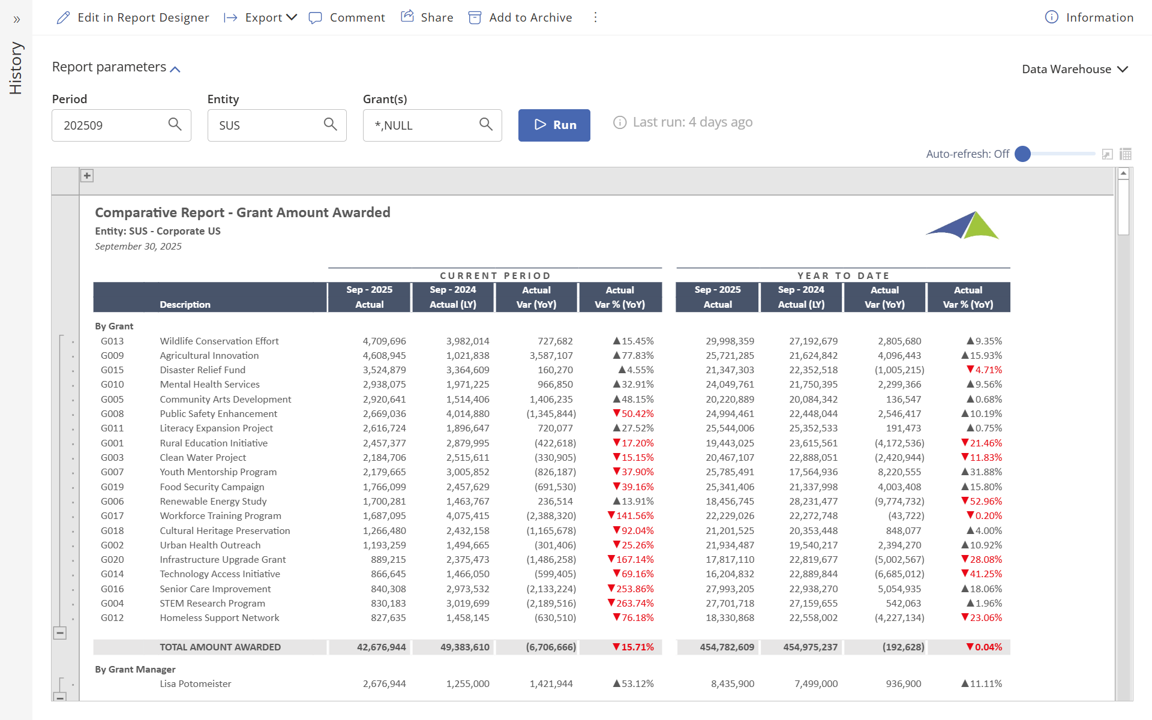Click YTD total variance 0.04%
Image resolution: width=1152 pixels, height=720 pixels.
tap(984, 647)
